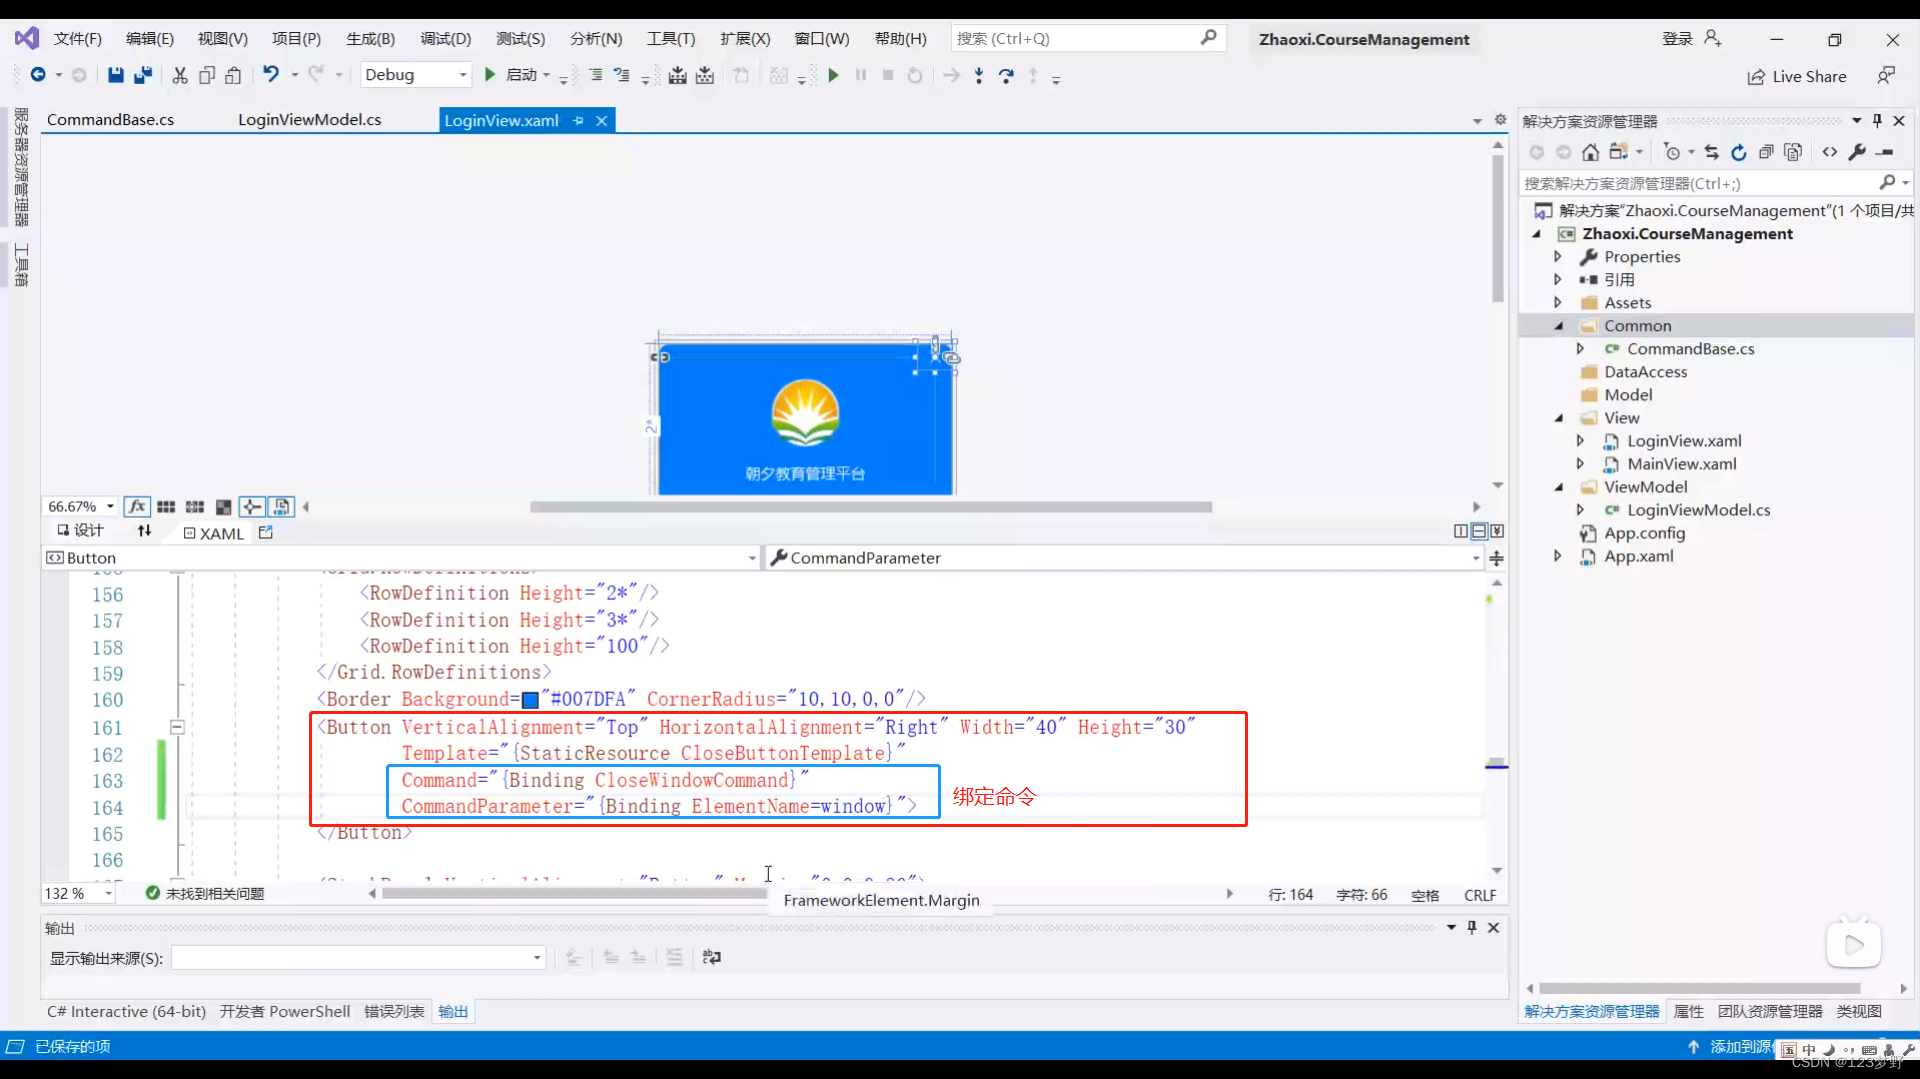Open the 团队资源管理器 tab
The image size is (1920, 1079).
coord(1770,1012)
